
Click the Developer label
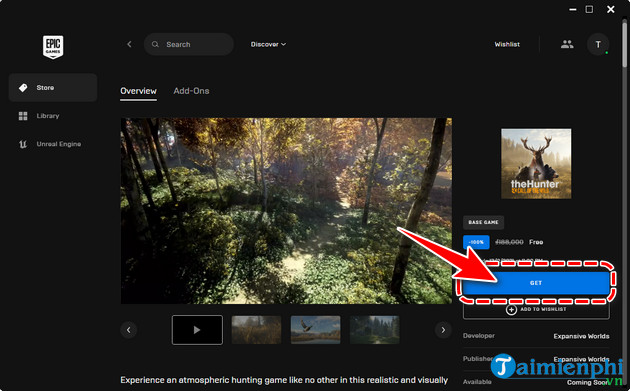(479, 336)
